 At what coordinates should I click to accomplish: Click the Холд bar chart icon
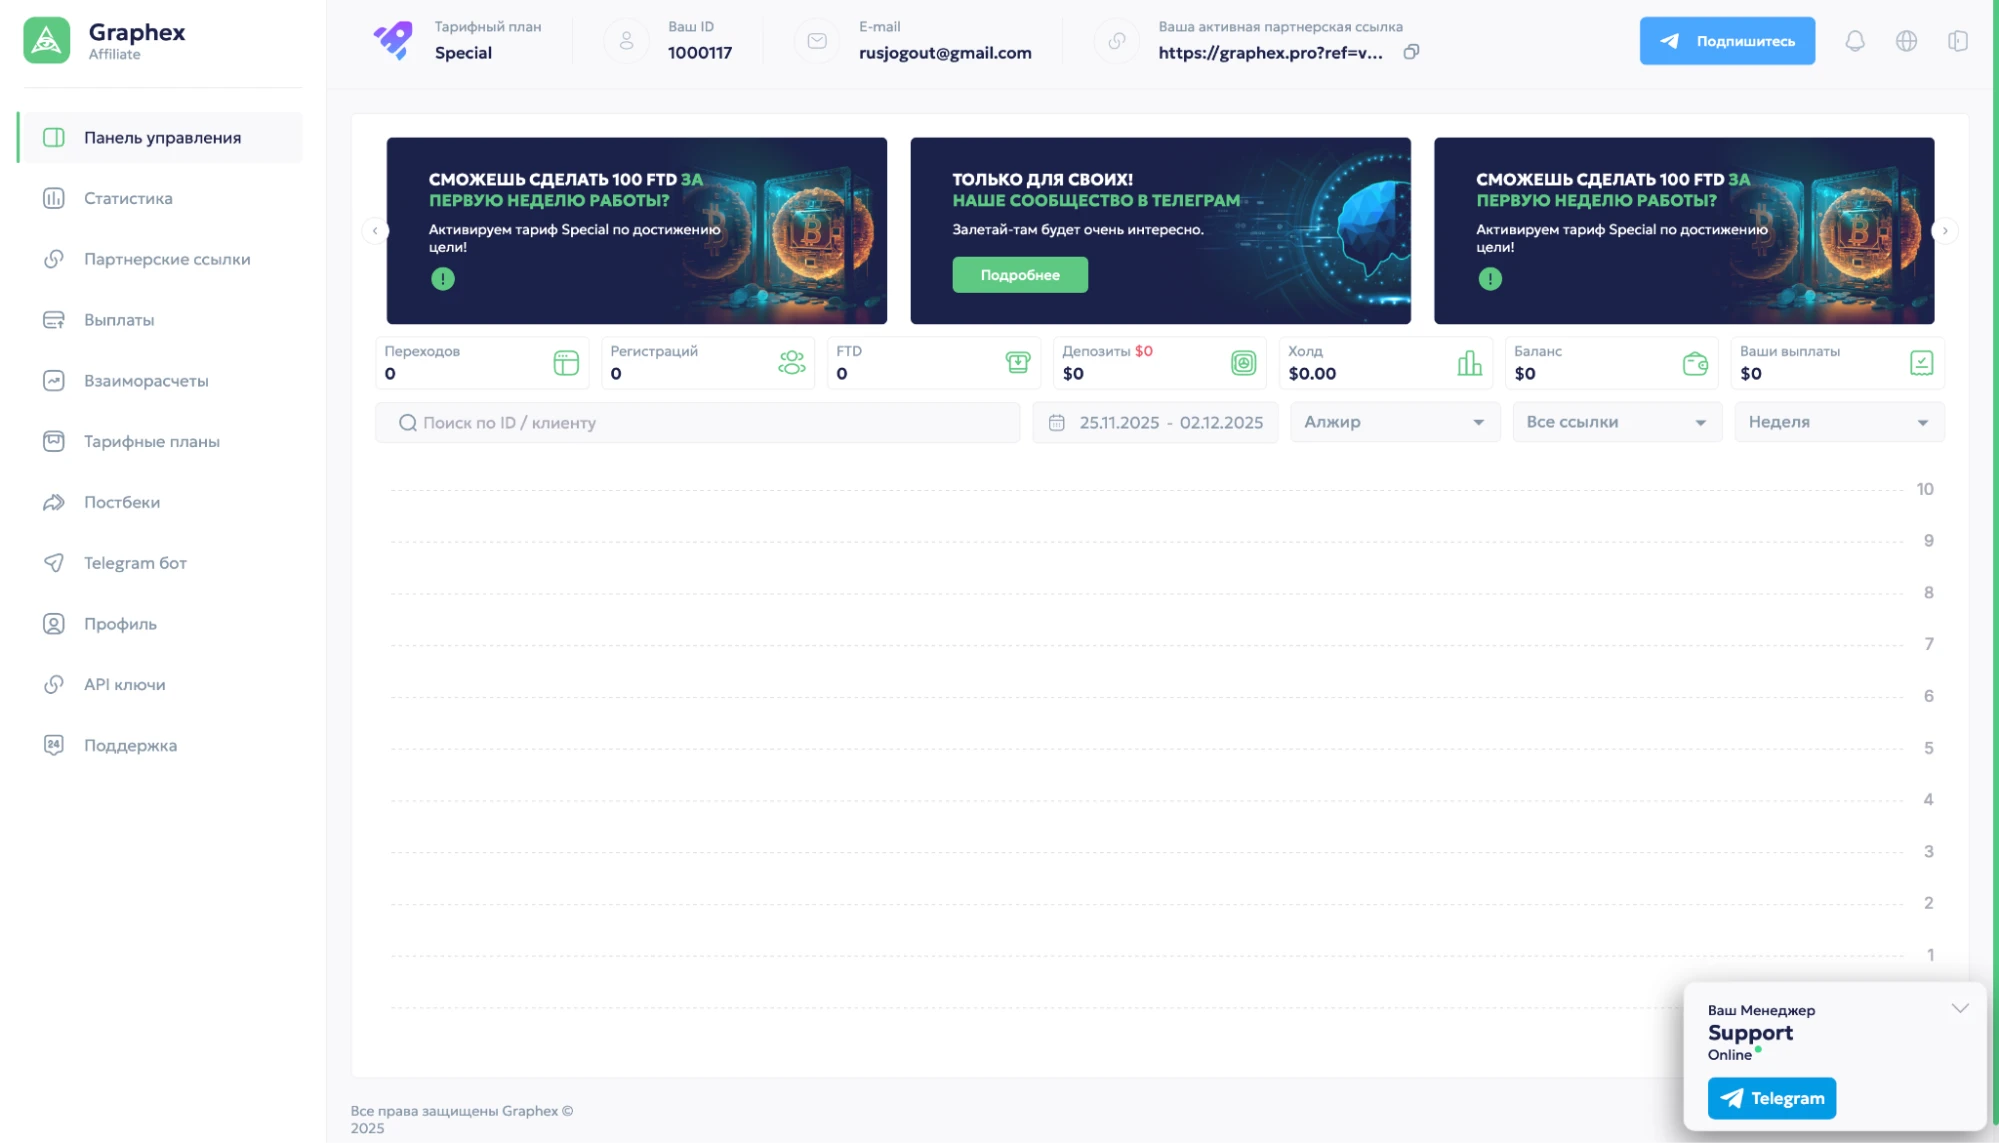(1470, 363)
